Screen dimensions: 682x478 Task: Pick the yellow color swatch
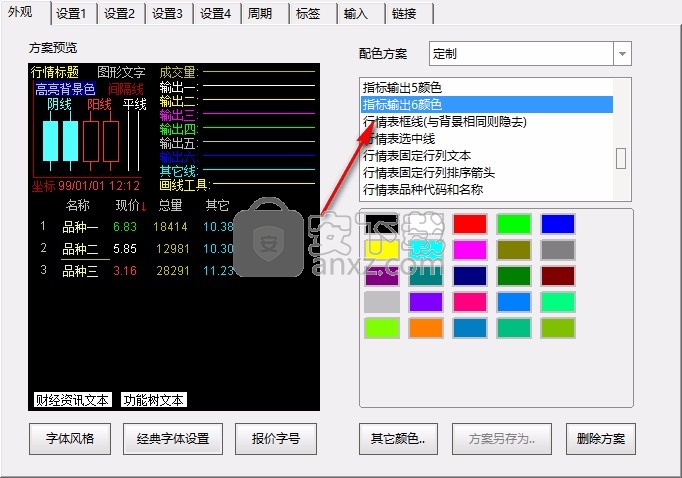coord(382,250)
